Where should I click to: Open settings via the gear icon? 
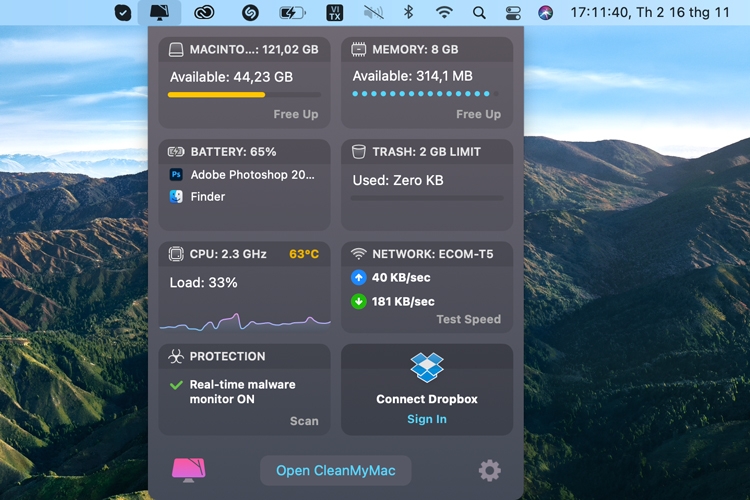coord(490,470)
